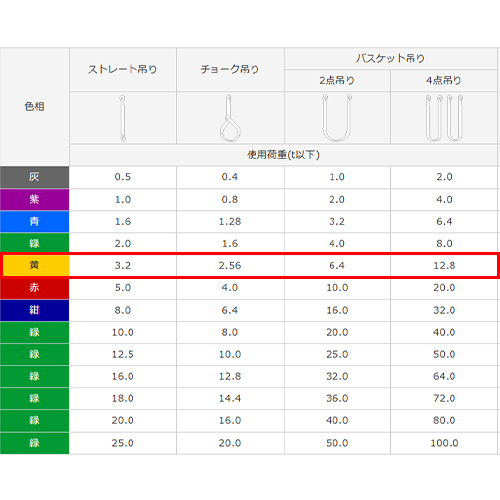Screen dimensions: 500x500
Task: Click the 2点吊り sub-header
Action: pos(337,80)
